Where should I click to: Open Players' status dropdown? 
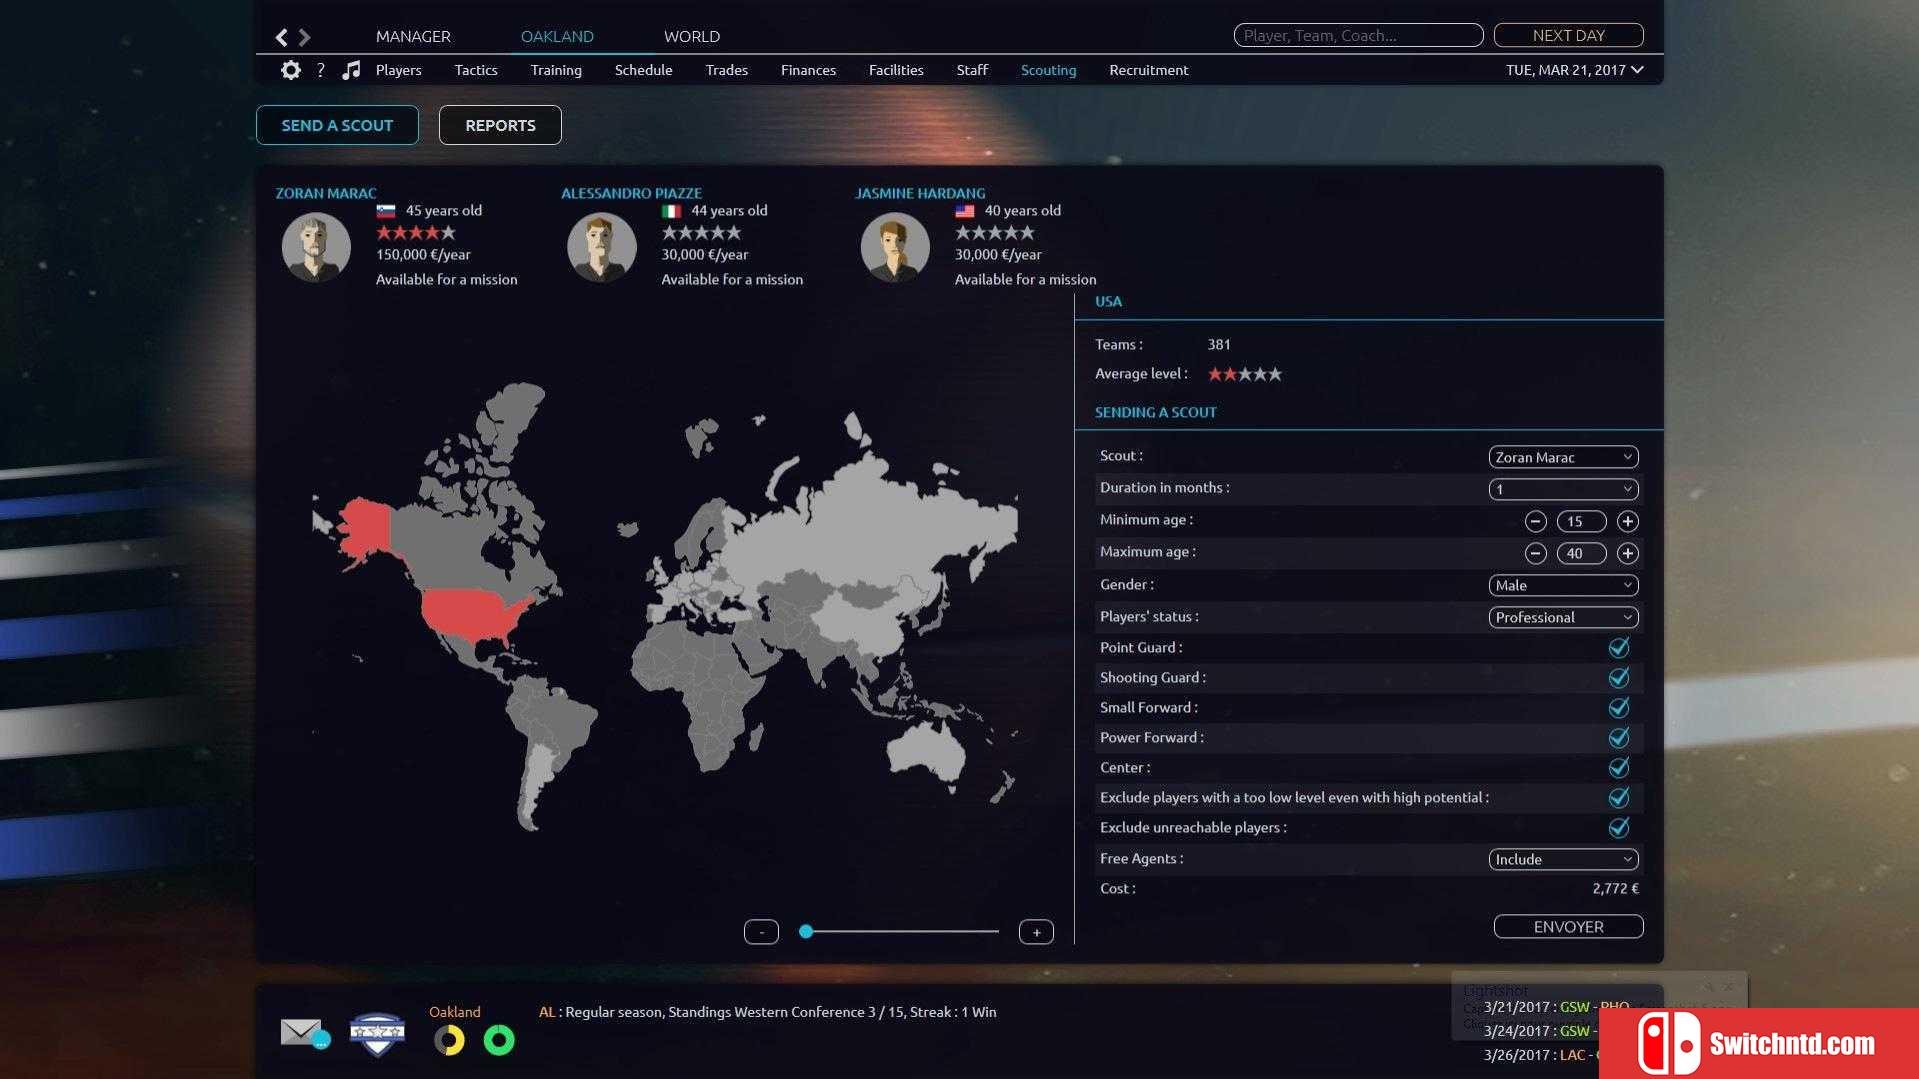click(x=1563, y=617)
